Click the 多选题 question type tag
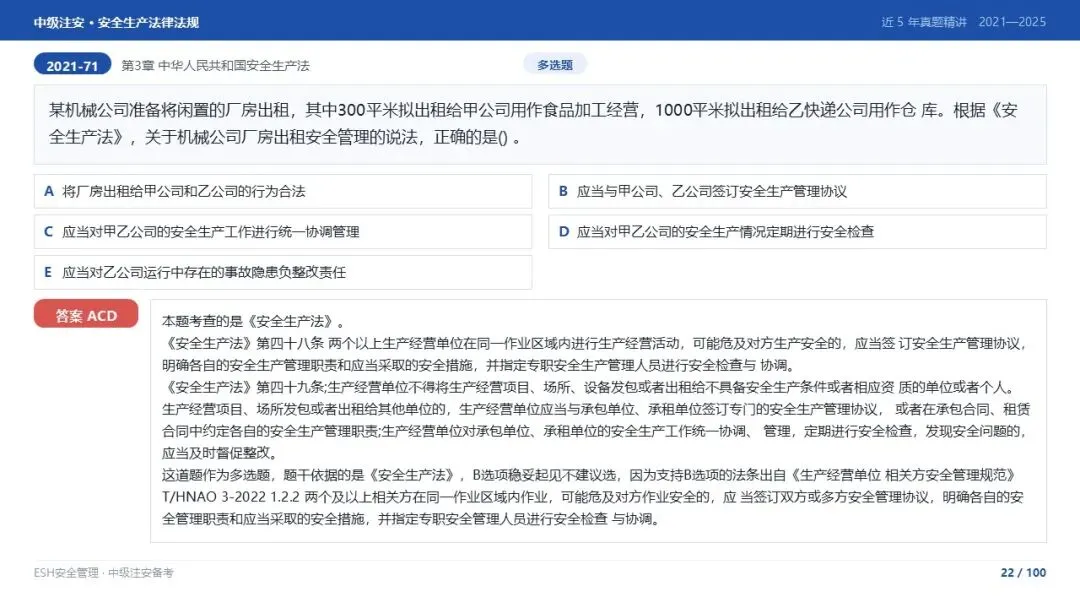Image resolution: width=1080 pixels, height=608 pixels. pos(554,65)
